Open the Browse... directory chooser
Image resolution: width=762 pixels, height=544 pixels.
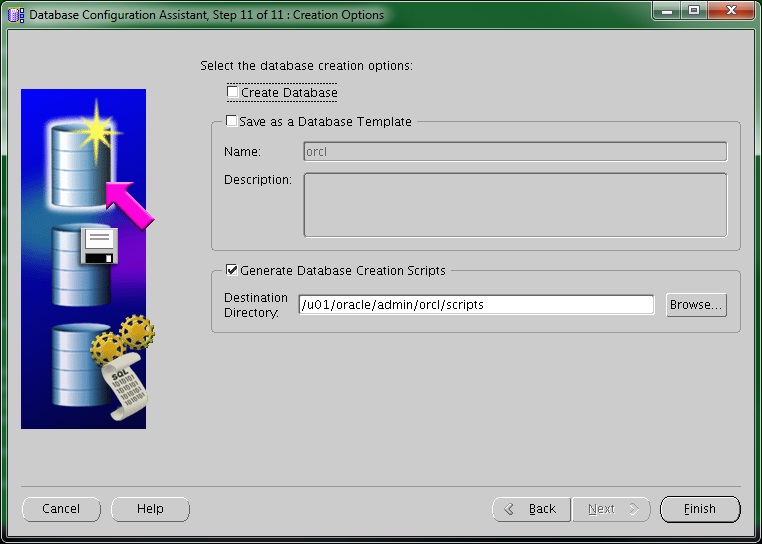[696, 305]
